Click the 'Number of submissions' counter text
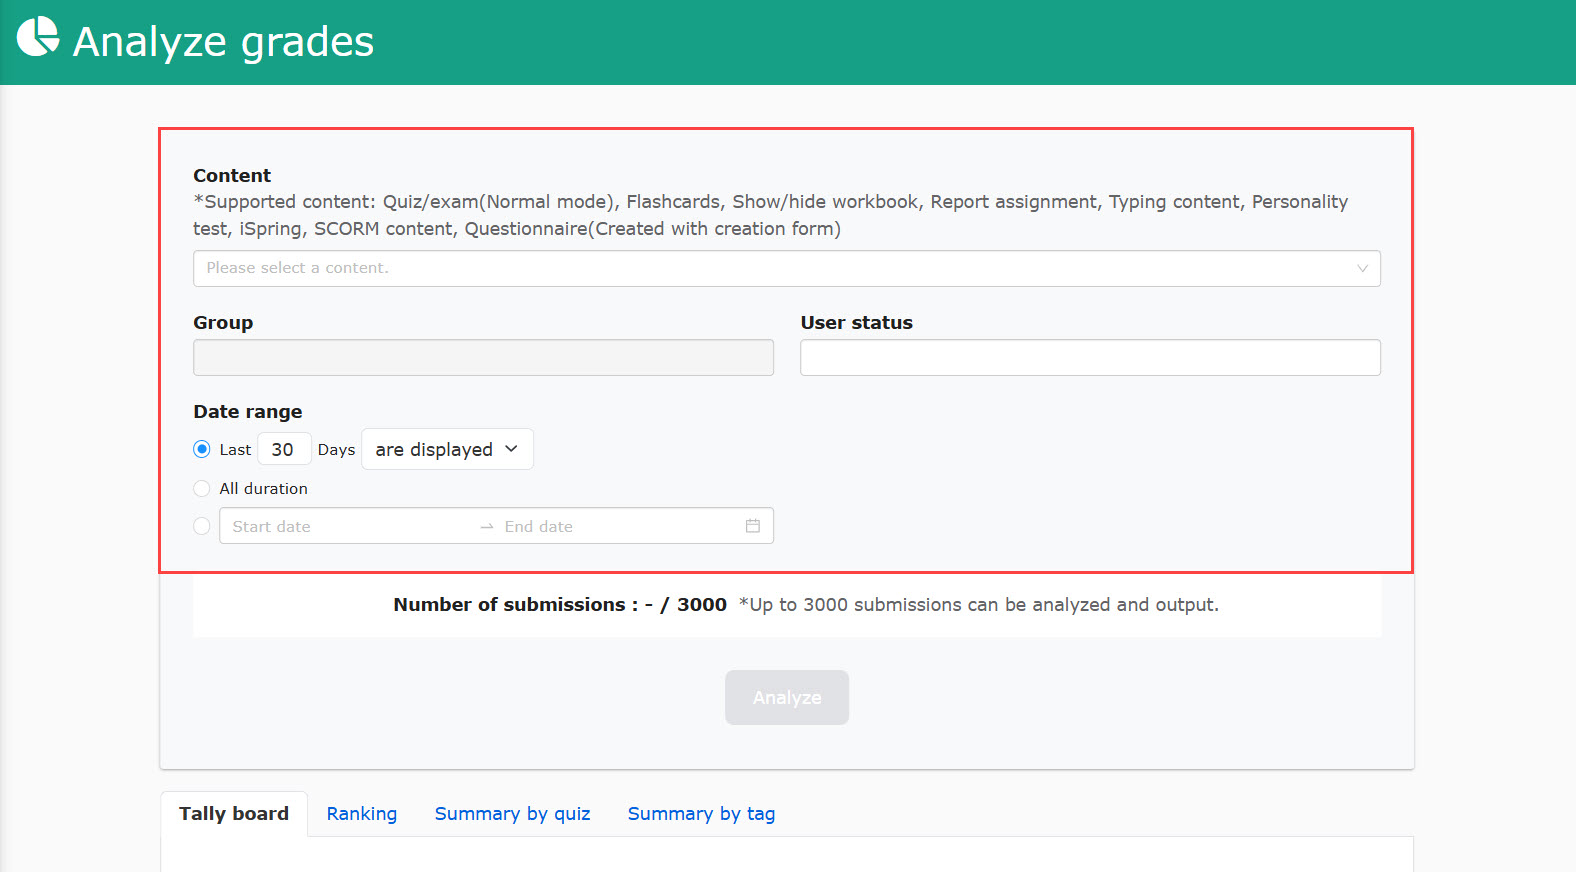Image resolution: width=1576 pixels, height=872 pixels. (x=560, y=605)
